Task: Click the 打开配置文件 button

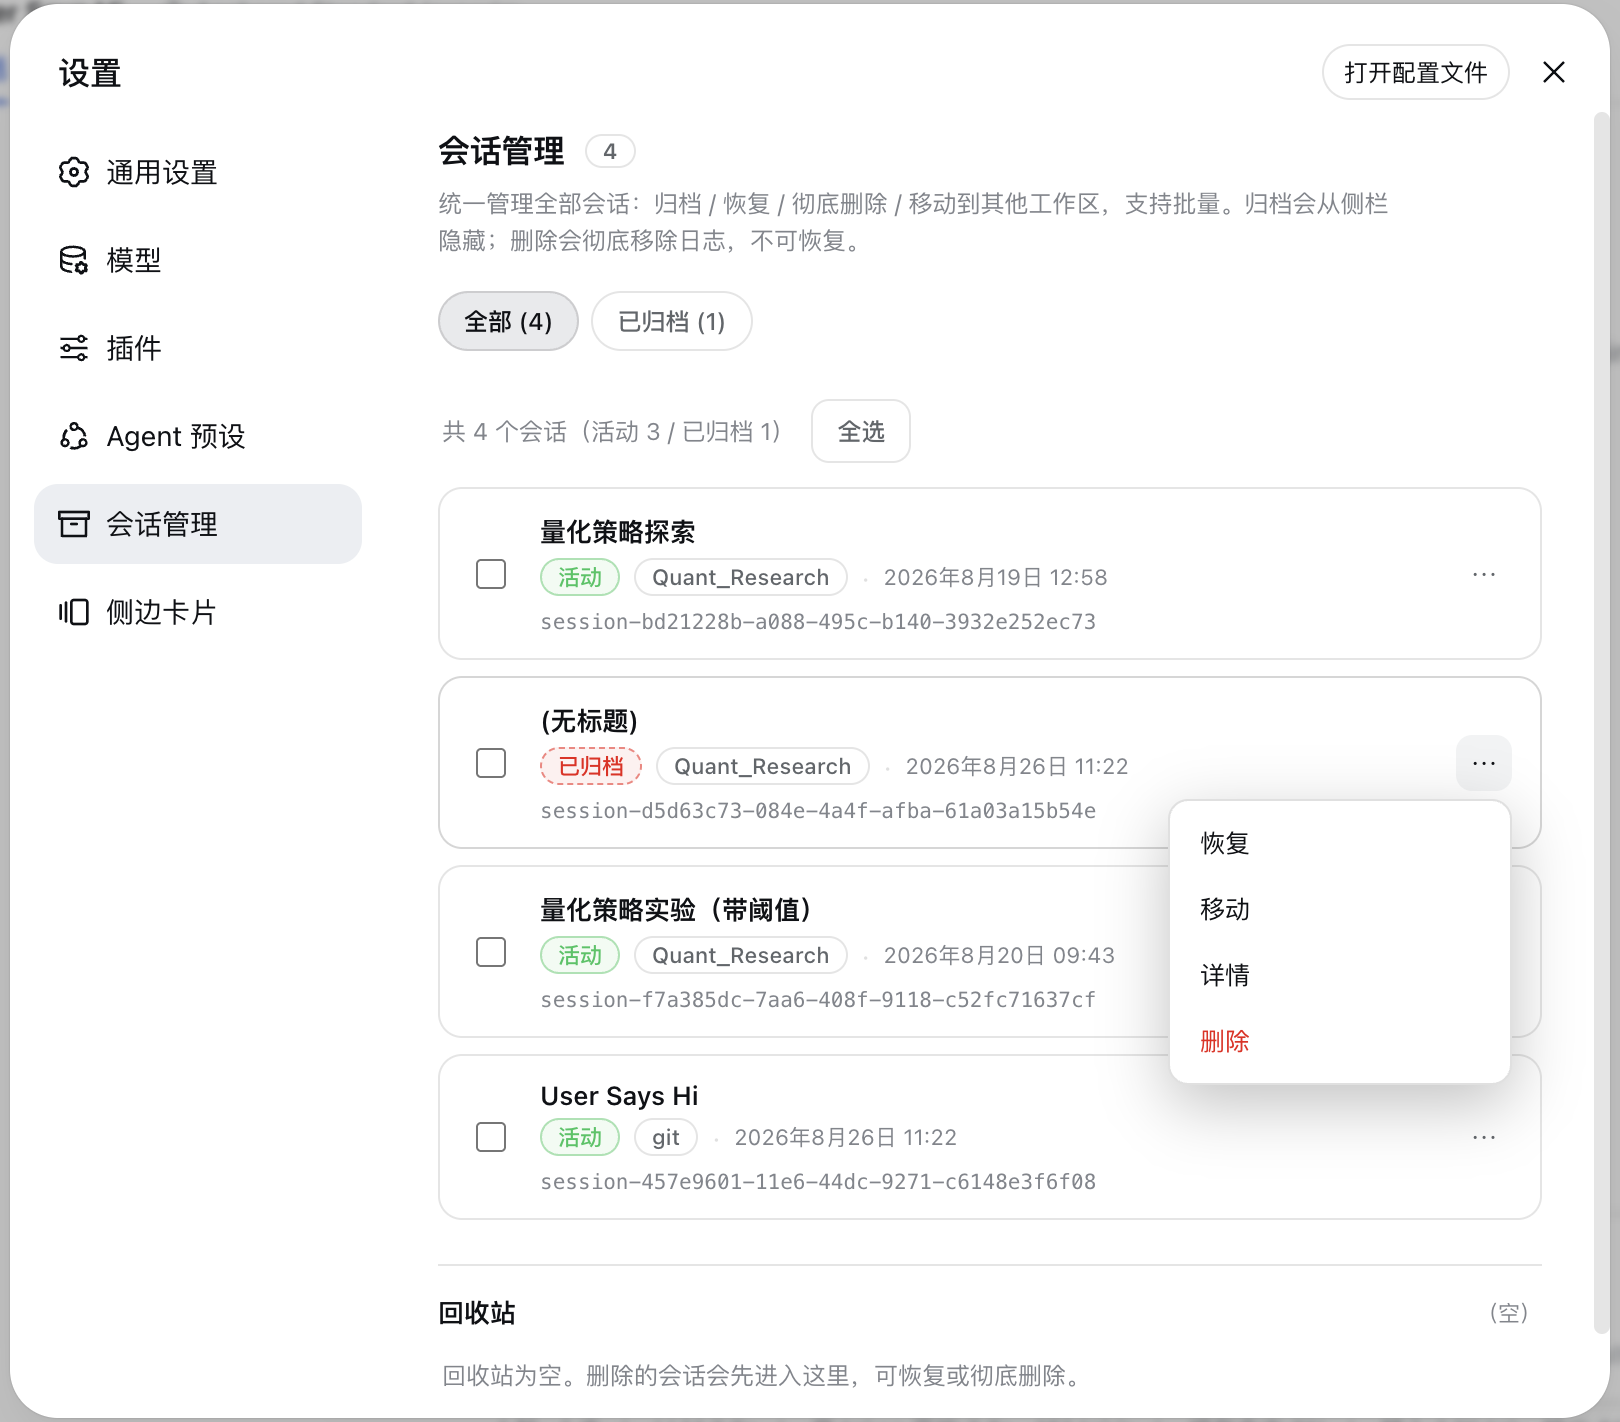Action: (x=1415, y=72)
